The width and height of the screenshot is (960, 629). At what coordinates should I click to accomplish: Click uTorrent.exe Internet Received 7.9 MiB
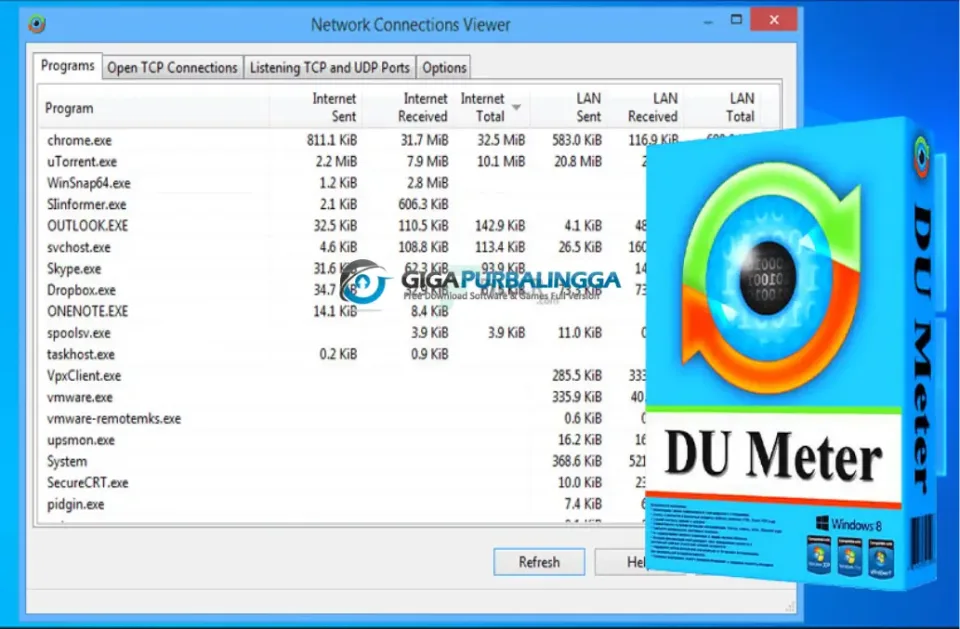pyautogui.click(x=427, y=162)
